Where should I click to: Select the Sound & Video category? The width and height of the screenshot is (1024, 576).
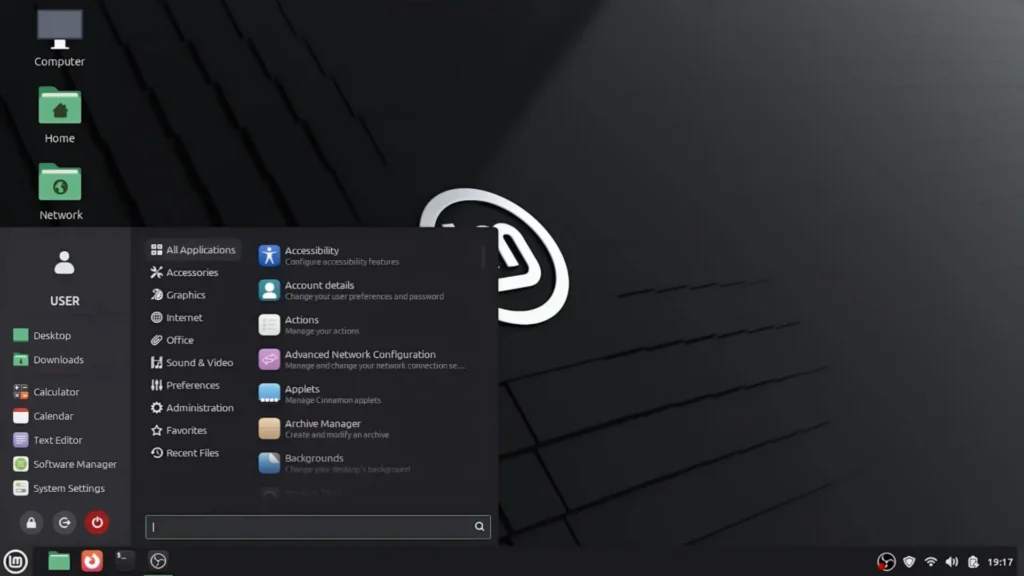tap(193, 362)
